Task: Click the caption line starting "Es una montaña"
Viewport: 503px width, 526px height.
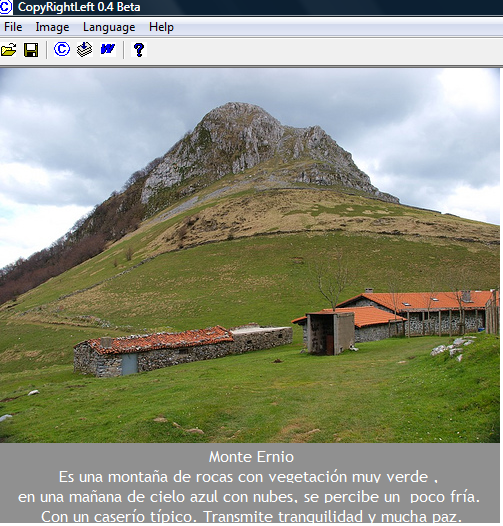Action: point(248,477)
